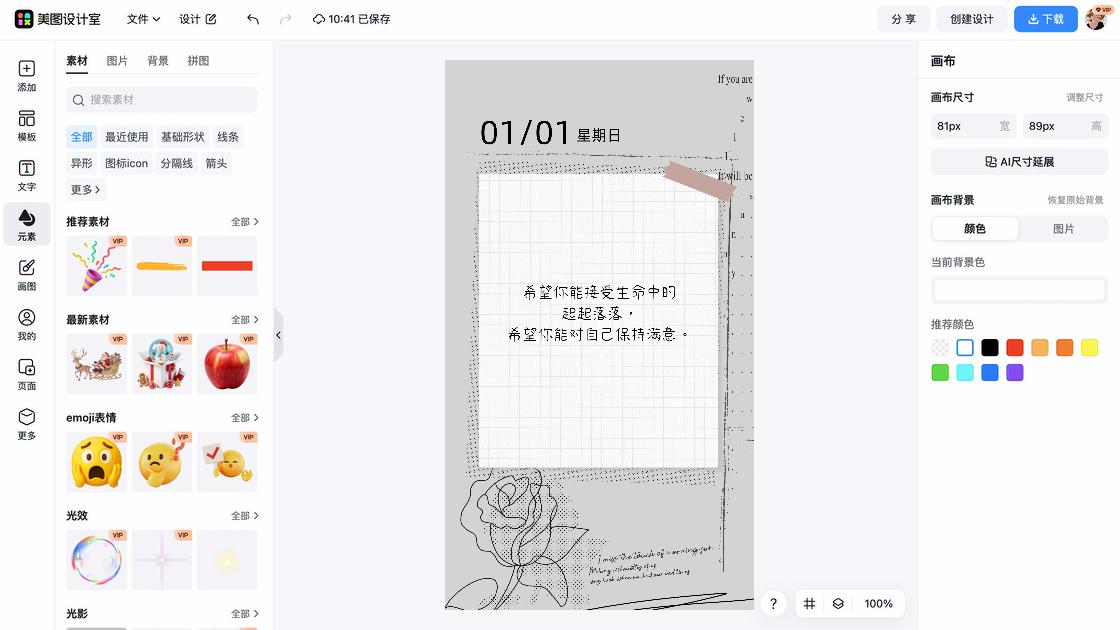Open the layers icon near zoom
Image resolution: width=1120 pixels, height=630 pixels.
point(838,604)
